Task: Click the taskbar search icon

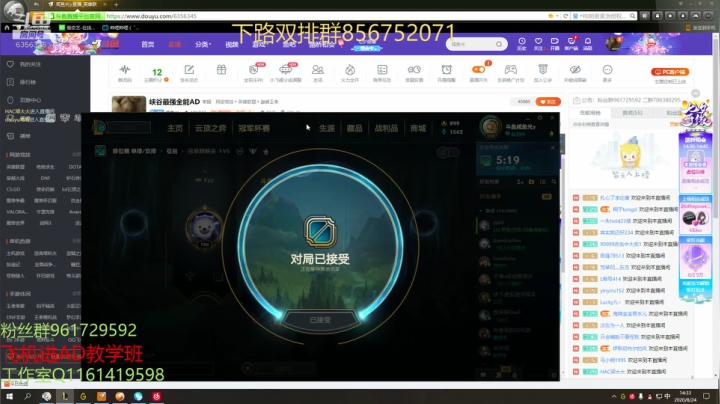Action: 28,396
